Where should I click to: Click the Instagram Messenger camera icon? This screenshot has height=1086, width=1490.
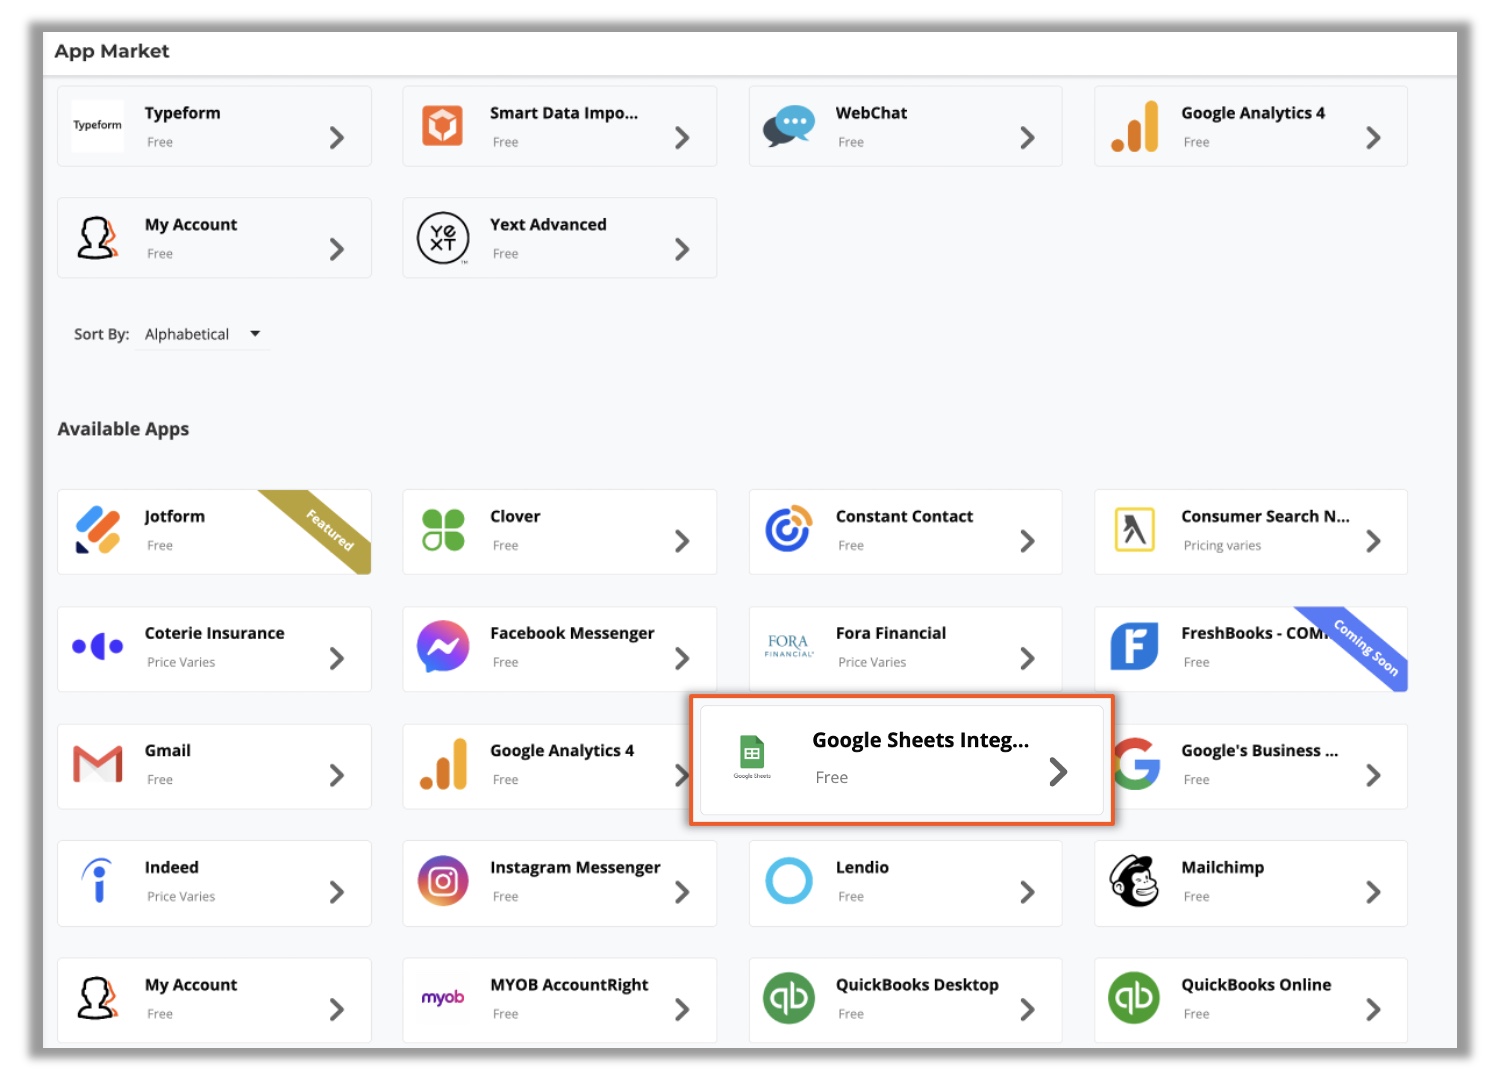443,881
